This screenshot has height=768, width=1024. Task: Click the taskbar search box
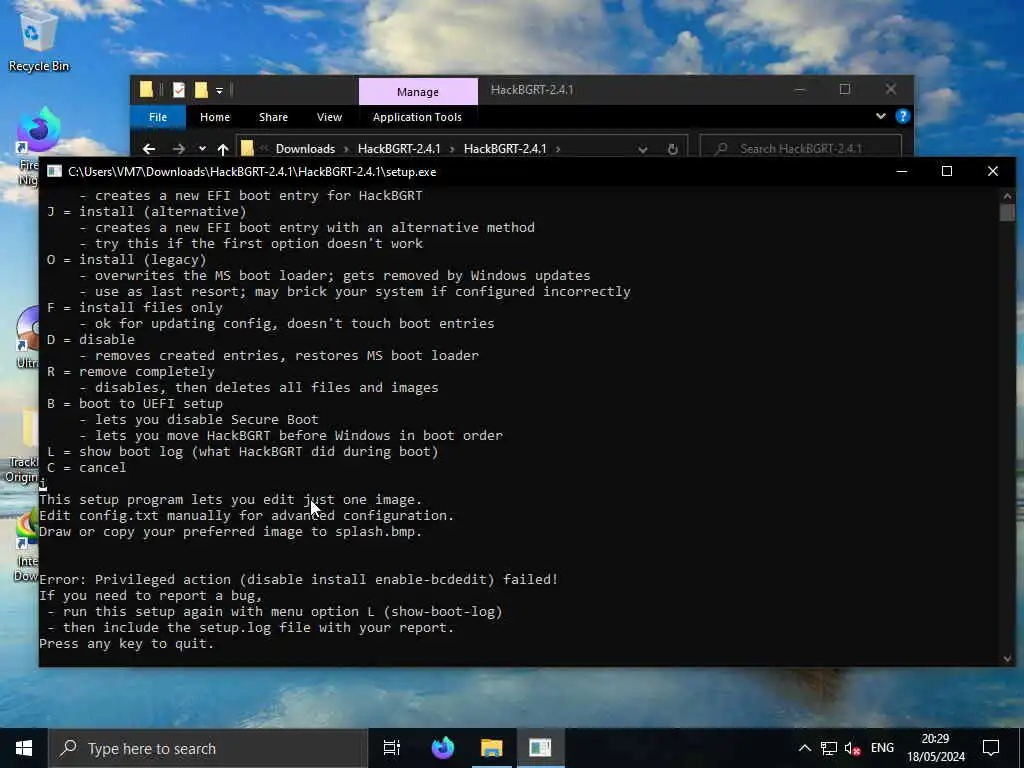pyautogui.click(x=208, y=748)
